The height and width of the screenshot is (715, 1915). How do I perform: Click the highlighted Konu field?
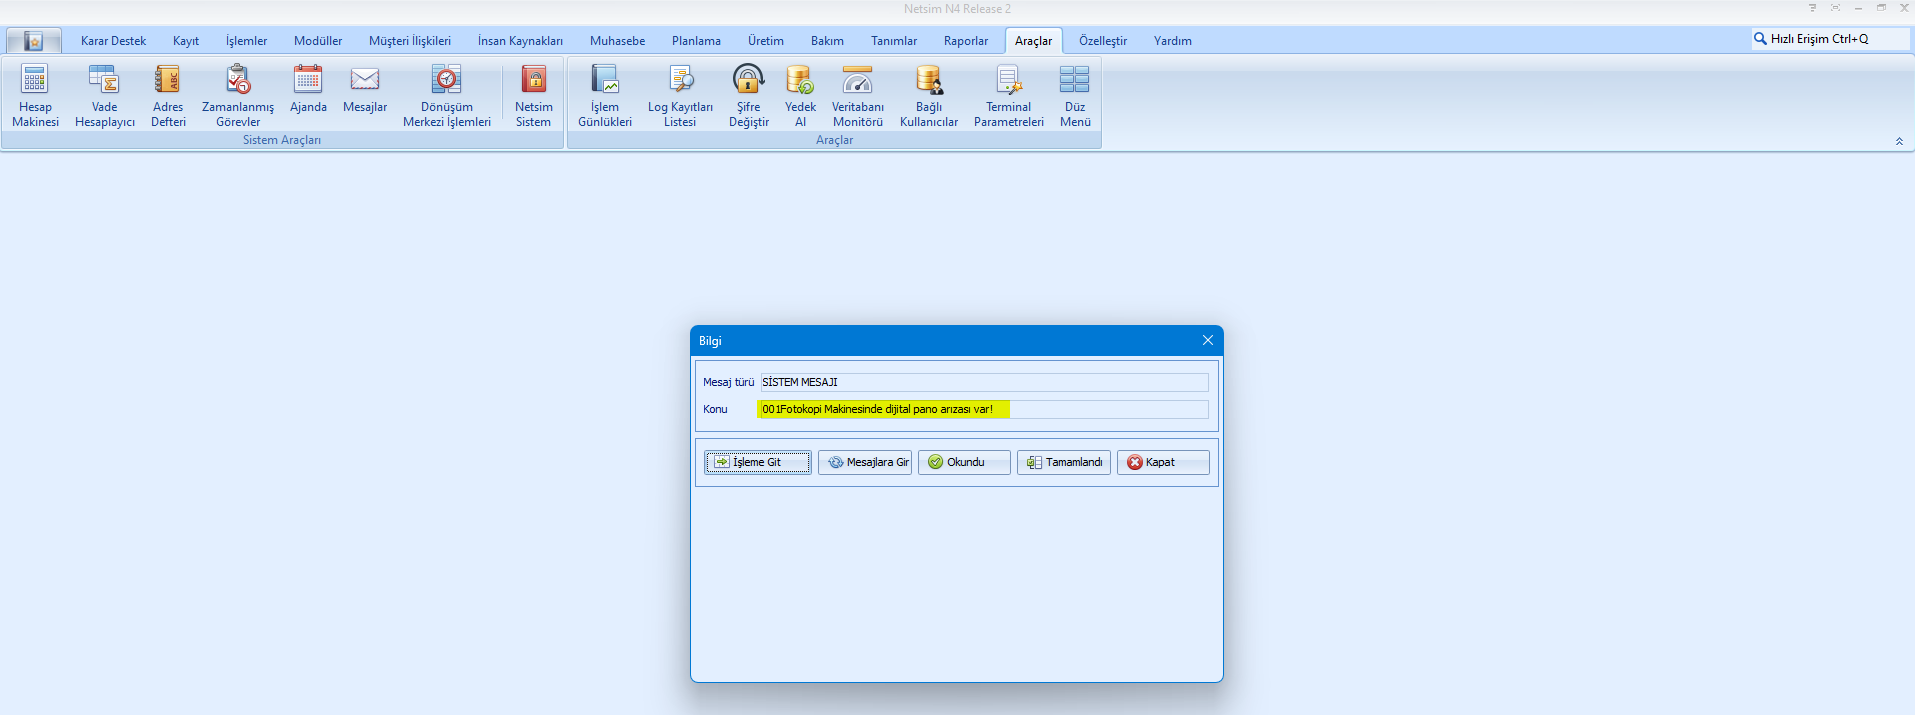click(984, 409)
